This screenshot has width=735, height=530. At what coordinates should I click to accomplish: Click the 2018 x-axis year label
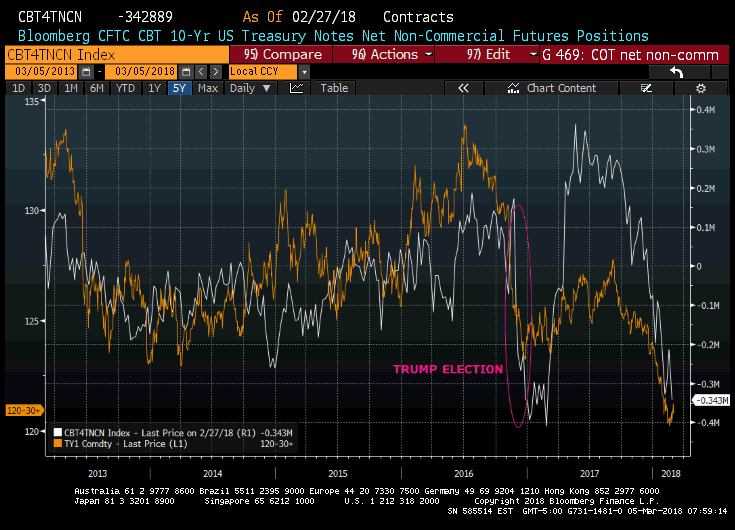[670, 474]
